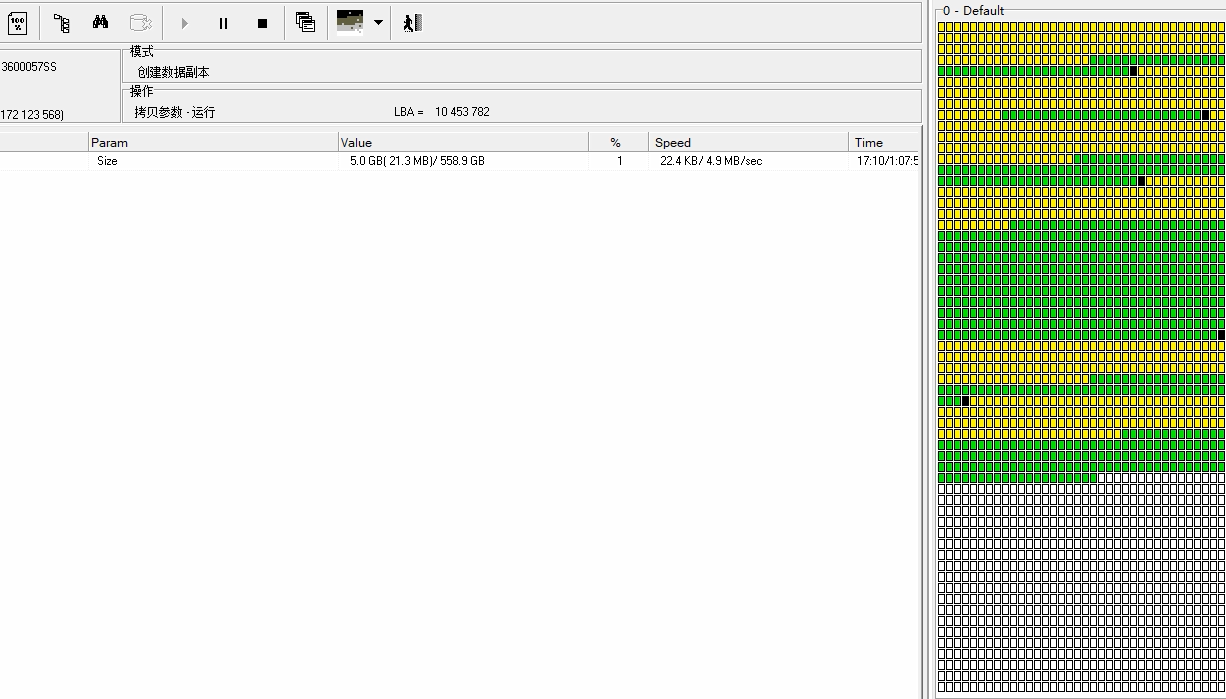The image size is (1226, 699).
Task: Open the dropdown arrow beside the map icon
Action: tap(378, 22)
